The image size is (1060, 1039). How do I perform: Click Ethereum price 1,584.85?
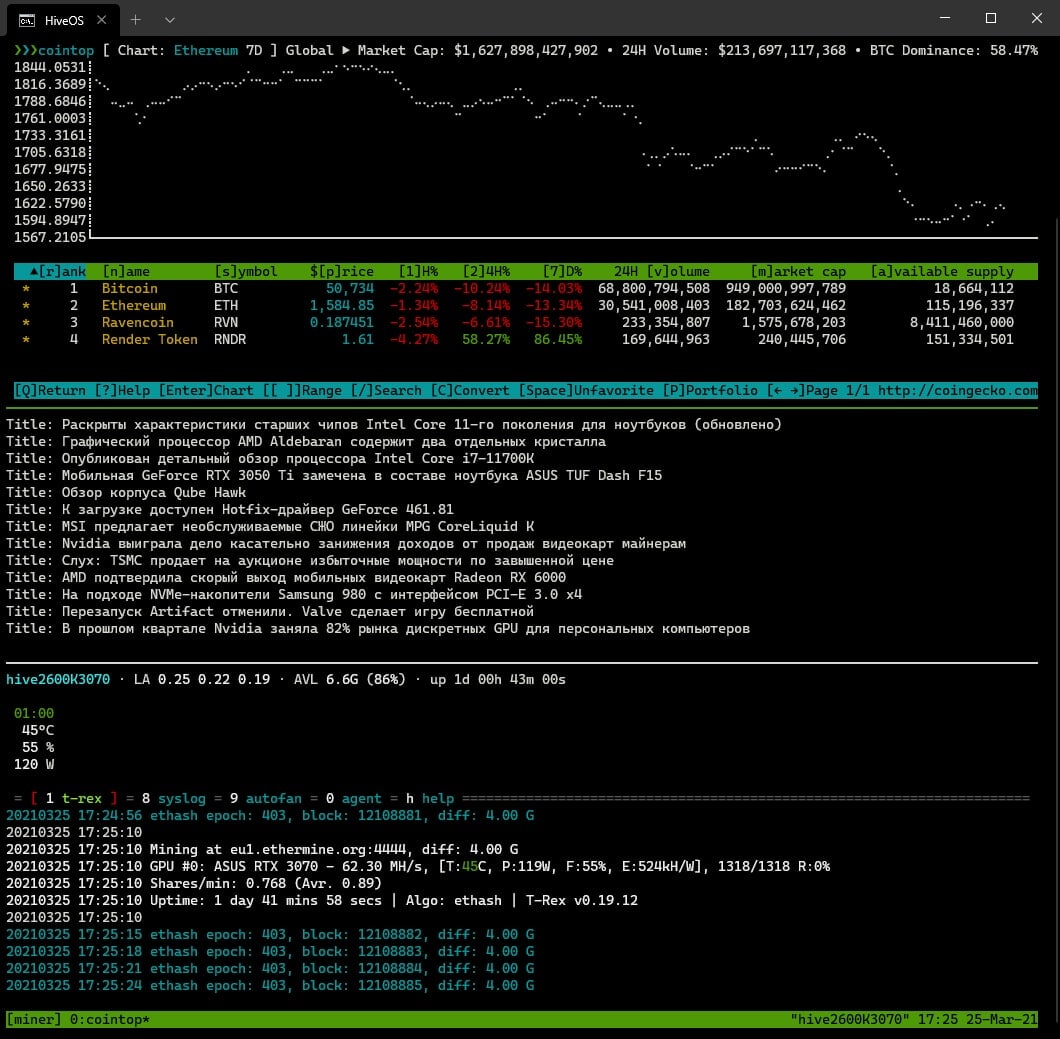(341, 306)
